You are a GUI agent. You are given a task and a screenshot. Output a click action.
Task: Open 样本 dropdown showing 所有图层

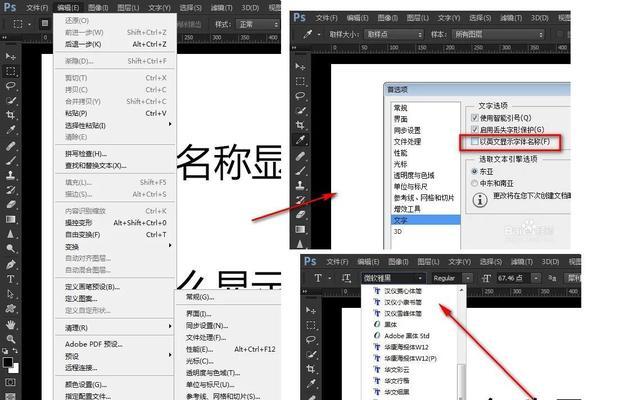tap(499, 35)
